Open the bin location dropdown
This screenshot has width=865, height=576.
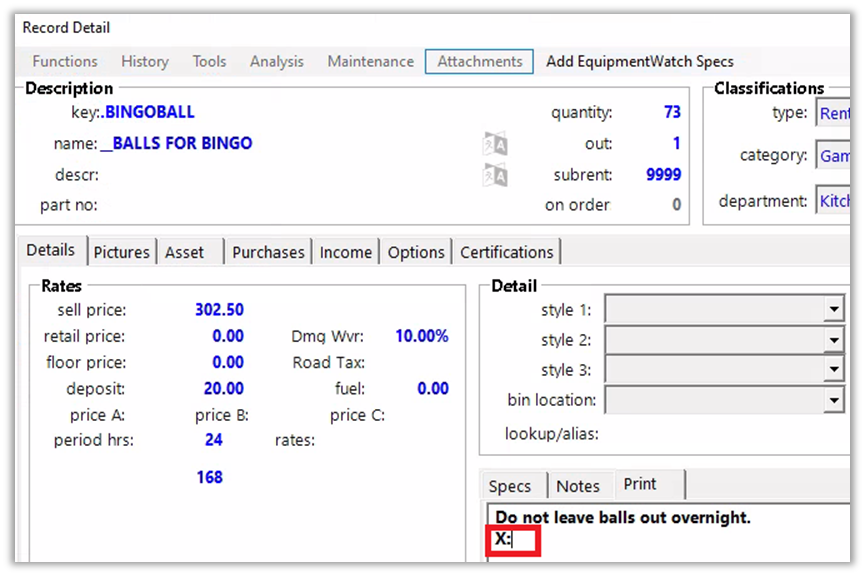point(834,400)
